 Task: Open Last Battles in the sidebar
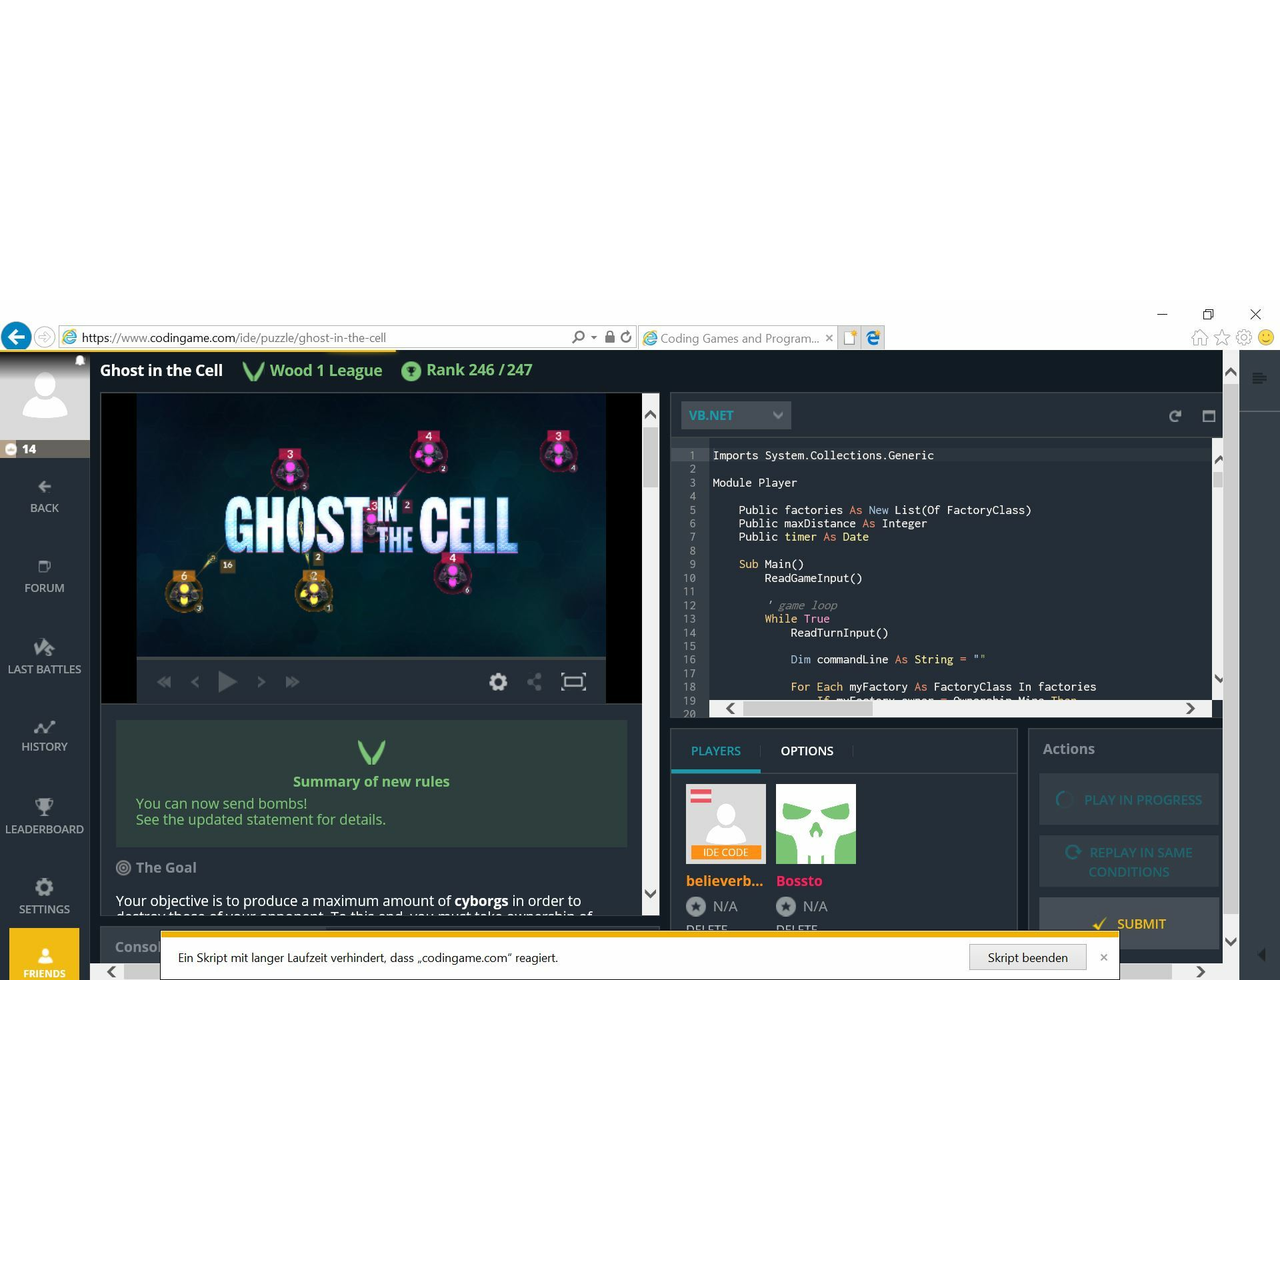pos(44,656)
